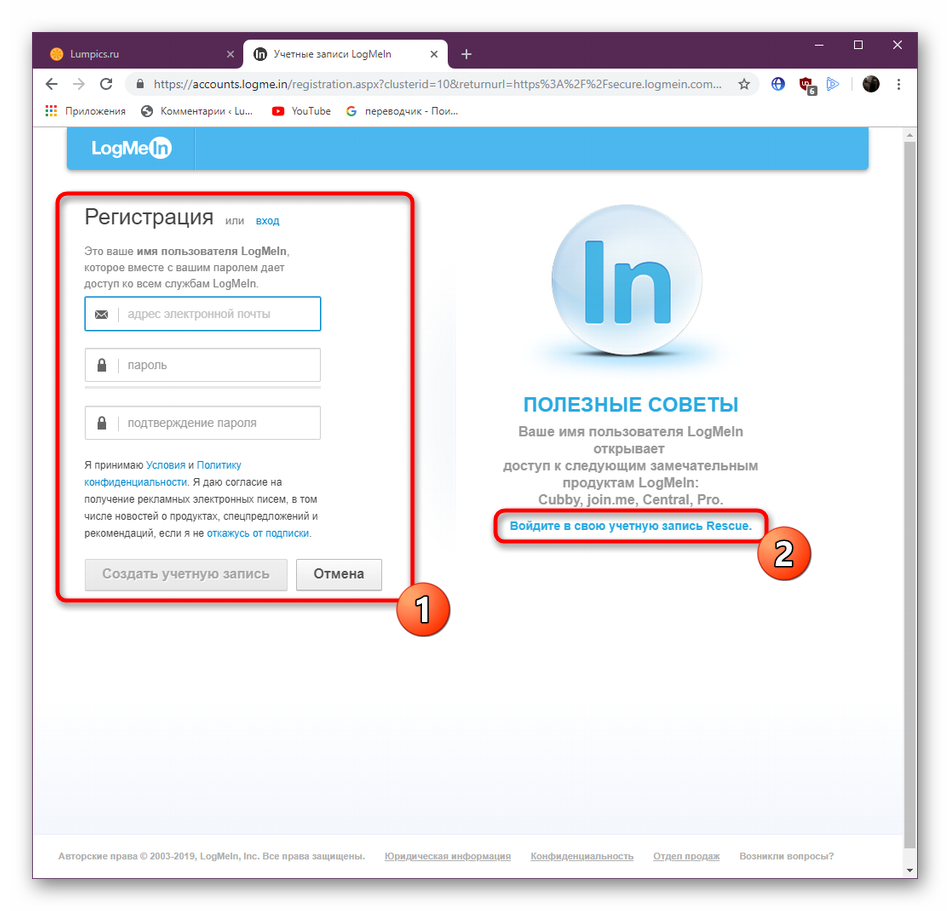Open a new browser tab
This screenshot has height=911, width=950.
click(466, 54)
